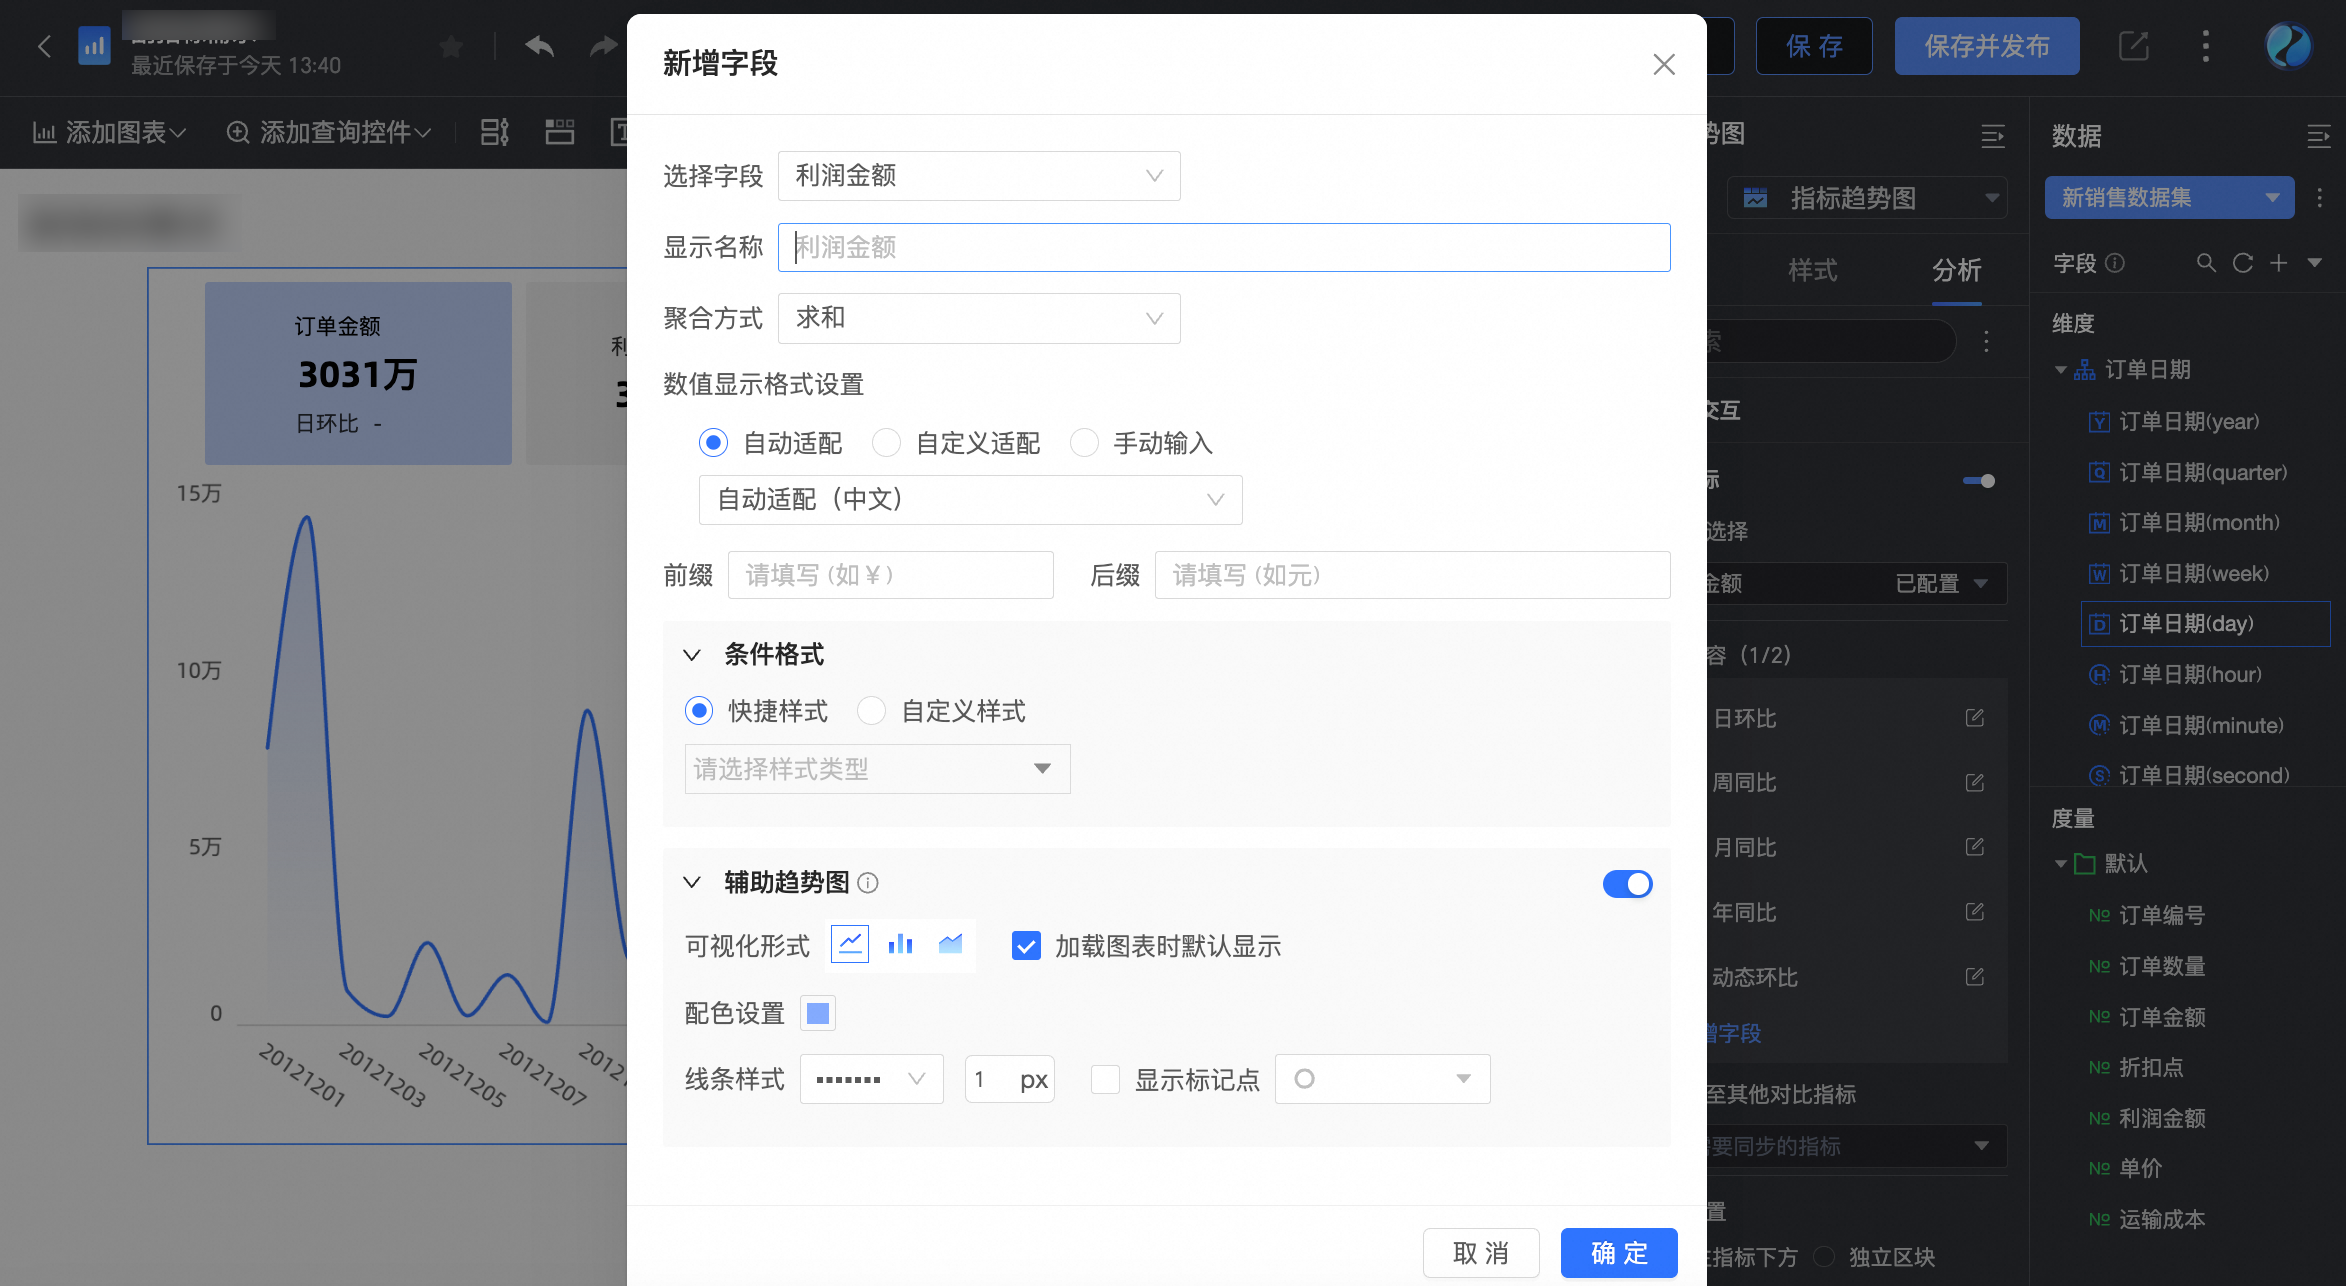Select the line chart visualization icon
This screenshot has height=1286, width=2346.
[850, 944]
